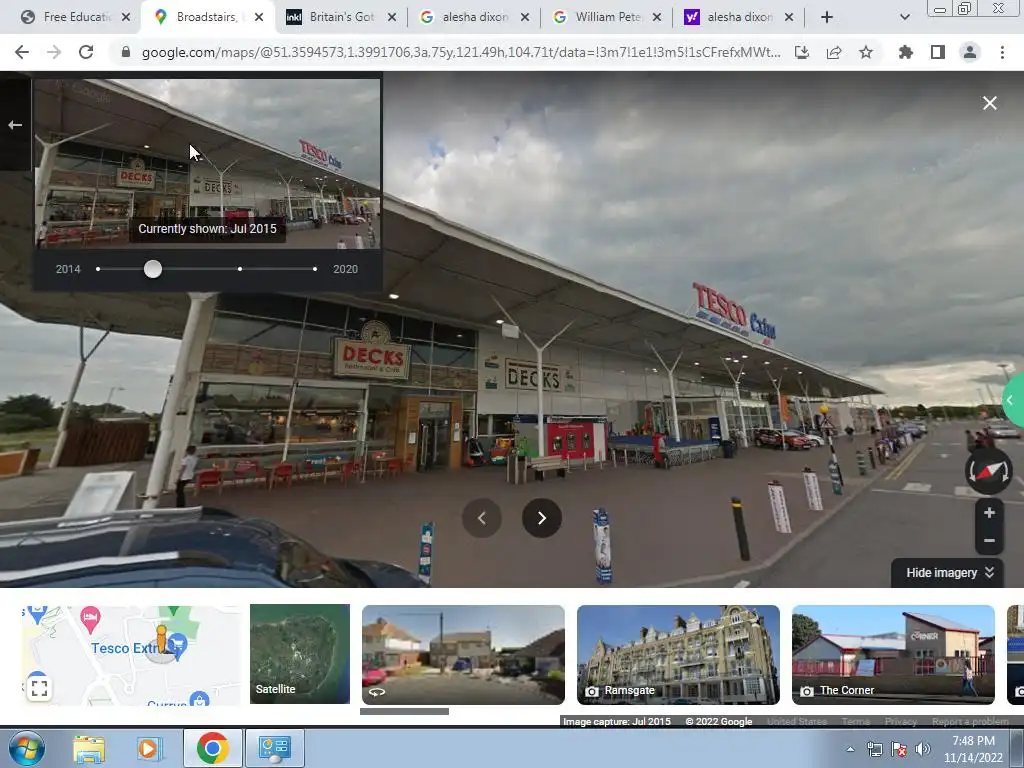
Task: Expand side panel with green arrow
Action: coord(1013,400)
